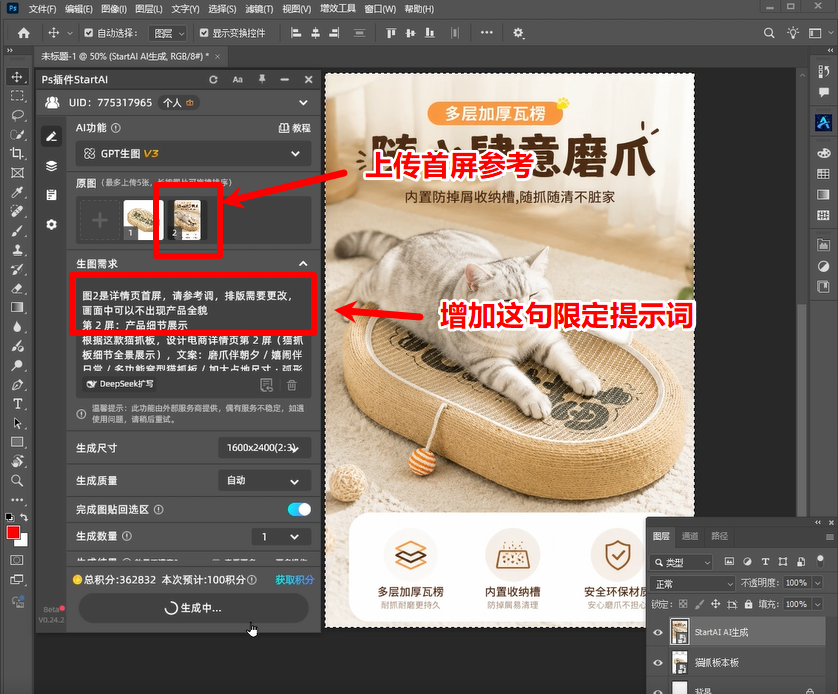838x694 pixels.
Task: Expand the UID account chevron
Action: 303,103
